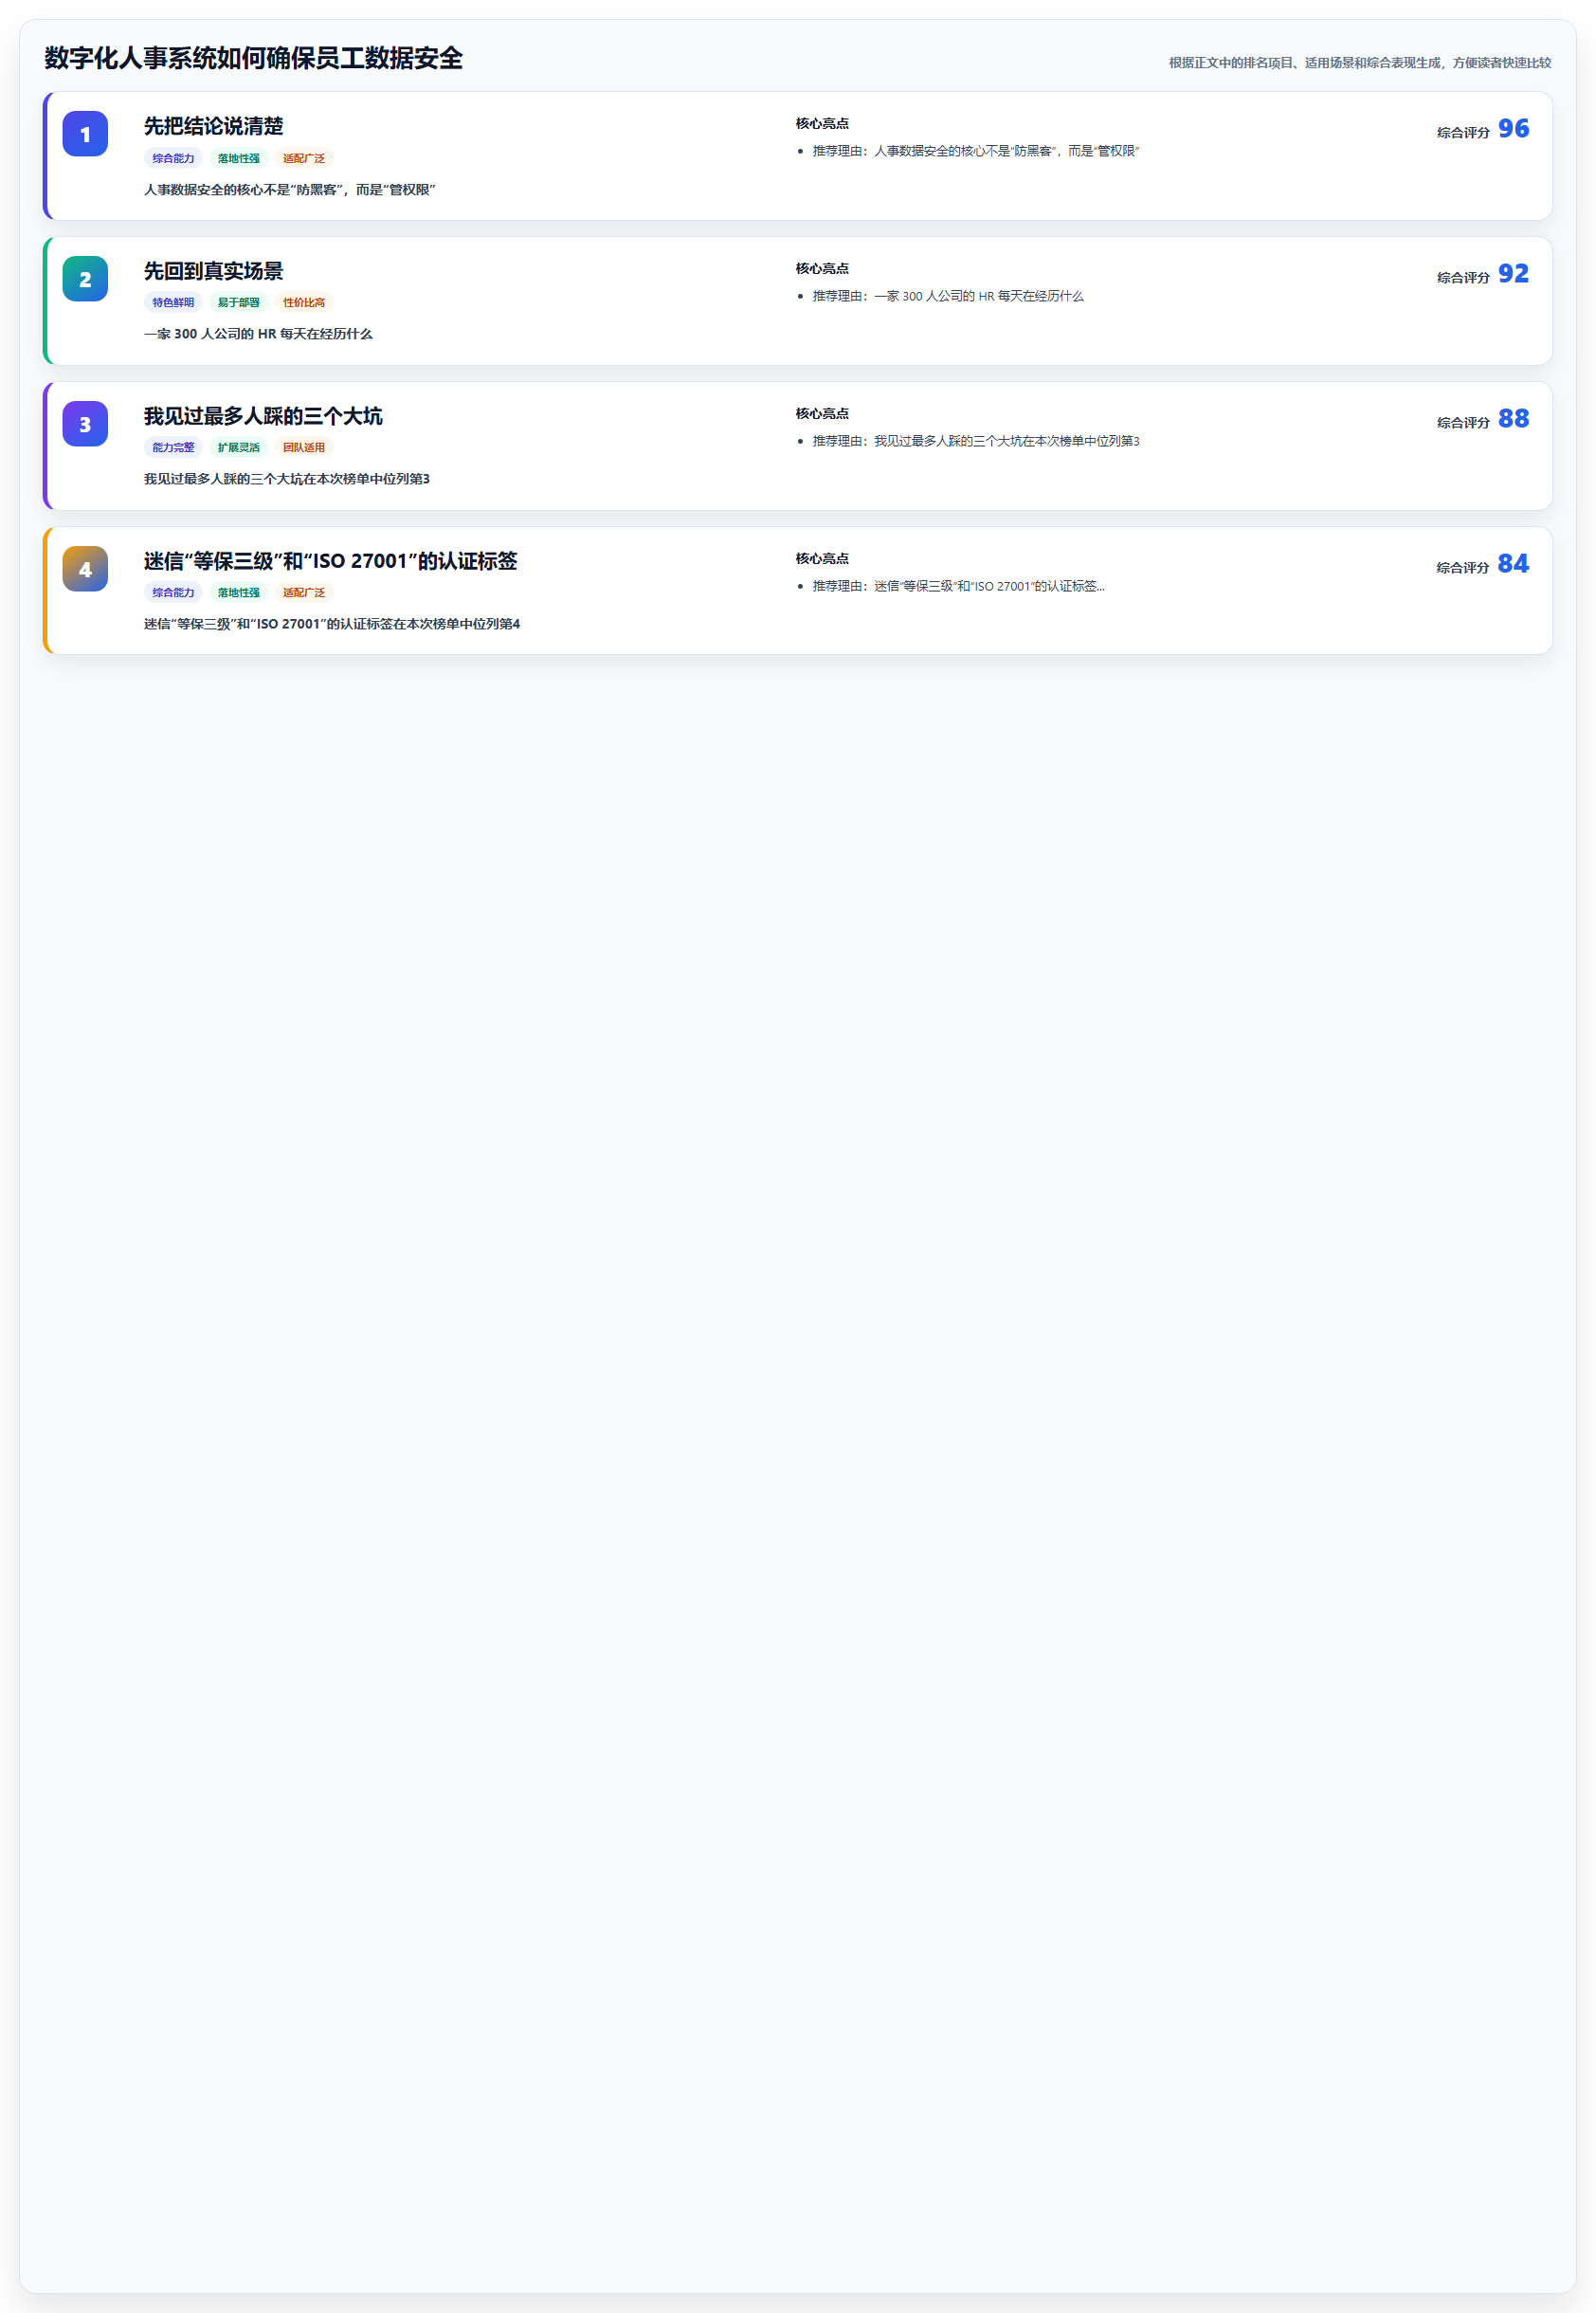Click the 易于部署 tag
The image size is (1596, 2313).
pyautogui.click(x=238, y=303)
